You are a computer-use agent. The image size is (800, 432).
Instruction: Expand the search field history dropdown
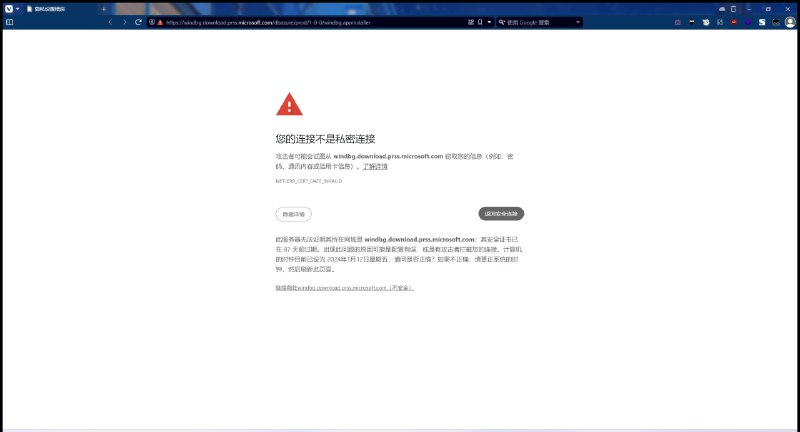[x=578, y=22]
